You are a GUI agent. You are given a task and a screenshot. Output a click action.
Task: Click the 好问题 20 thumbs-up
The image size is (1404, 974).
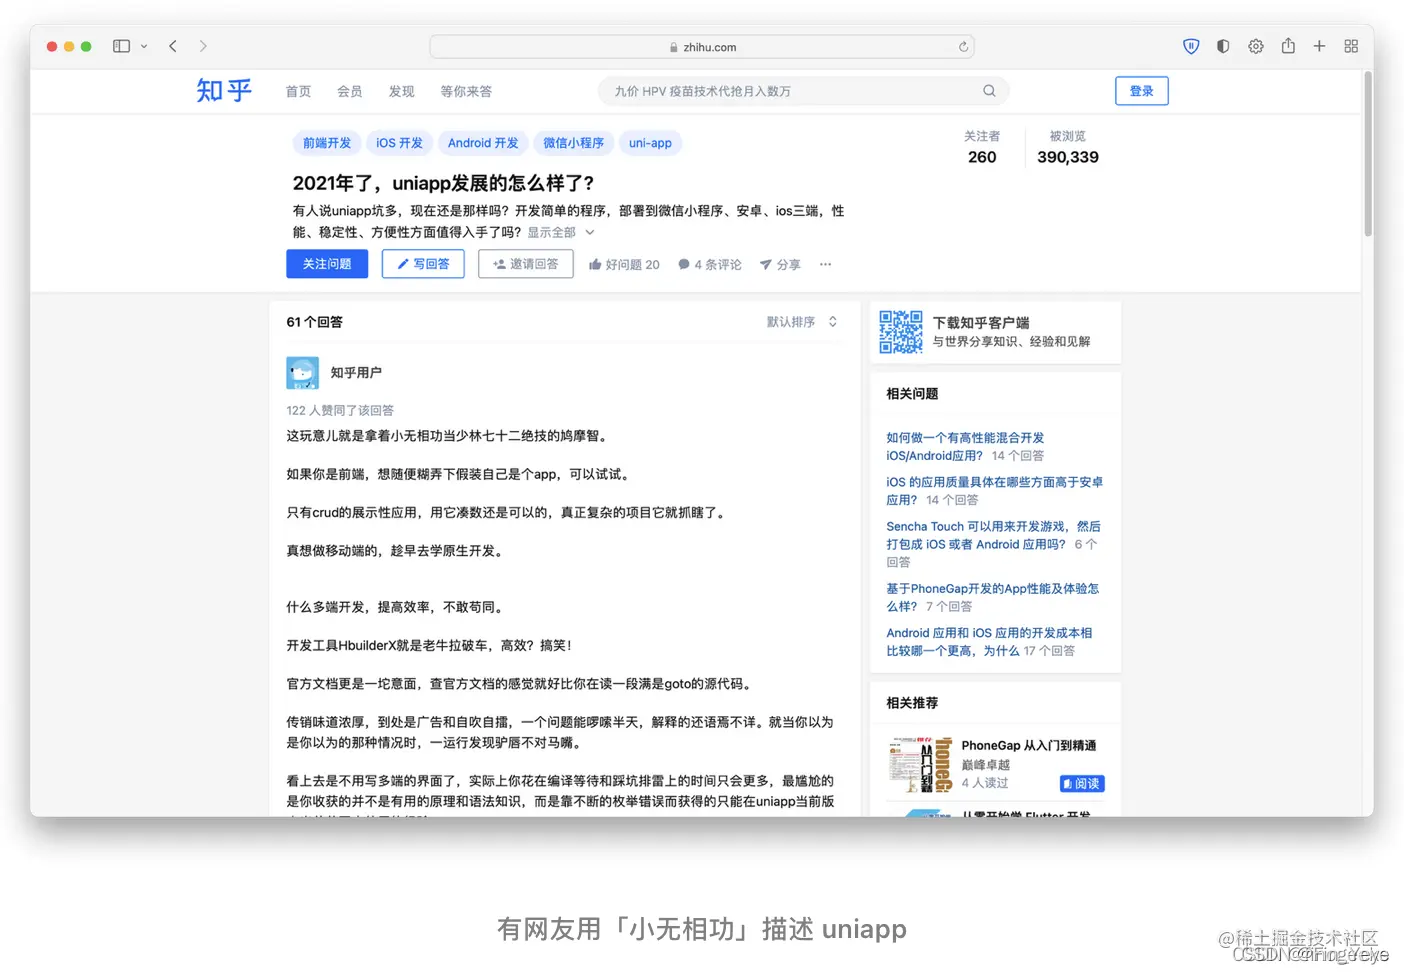pos(624,265)
